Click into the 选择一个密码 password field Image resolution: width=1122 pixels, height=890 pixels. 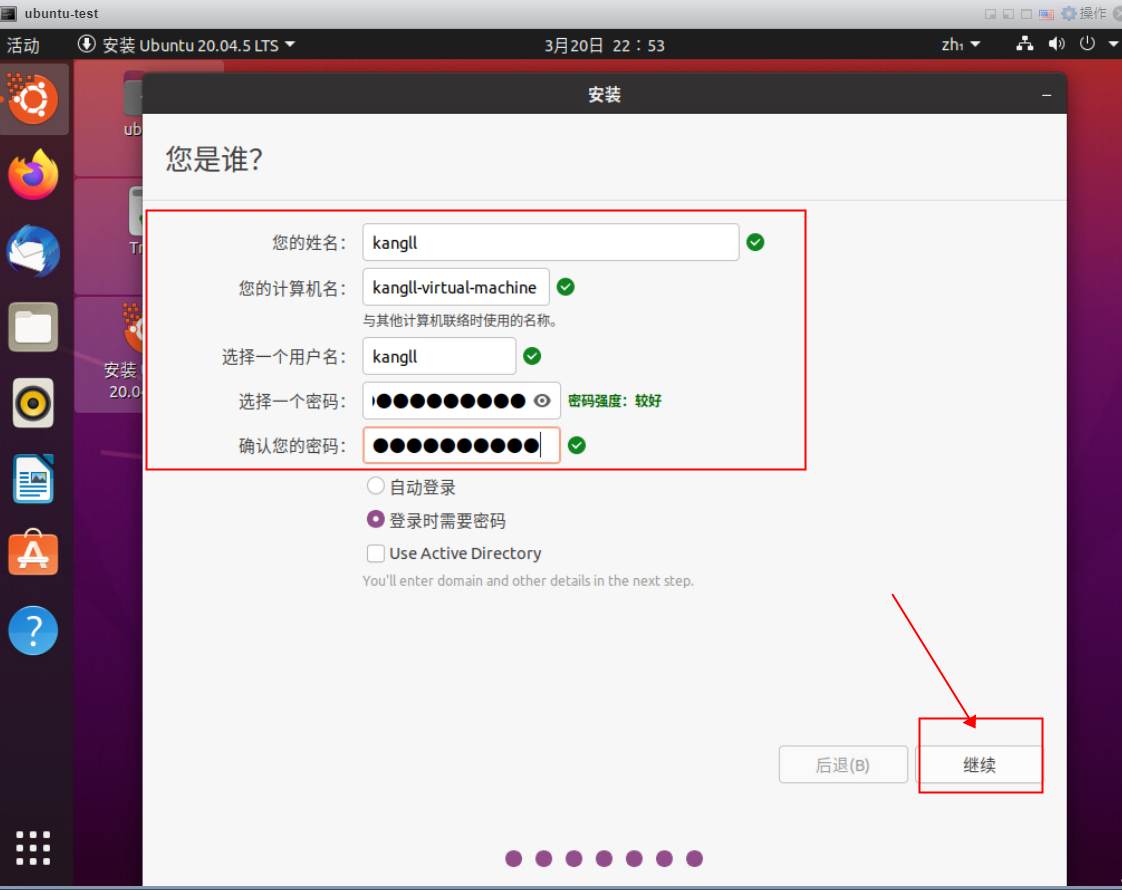461,401
